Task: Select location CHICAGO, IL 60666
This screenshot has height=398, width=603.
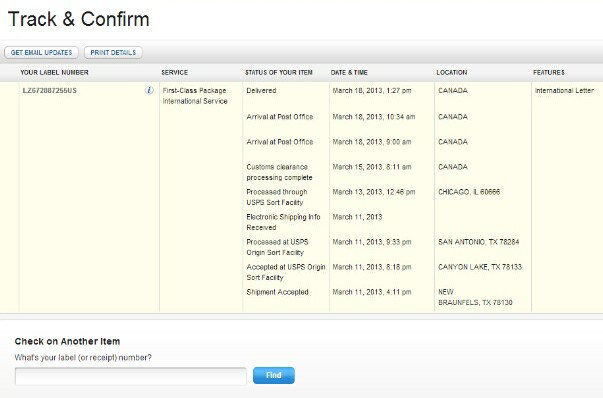Action: pos(469,192)
